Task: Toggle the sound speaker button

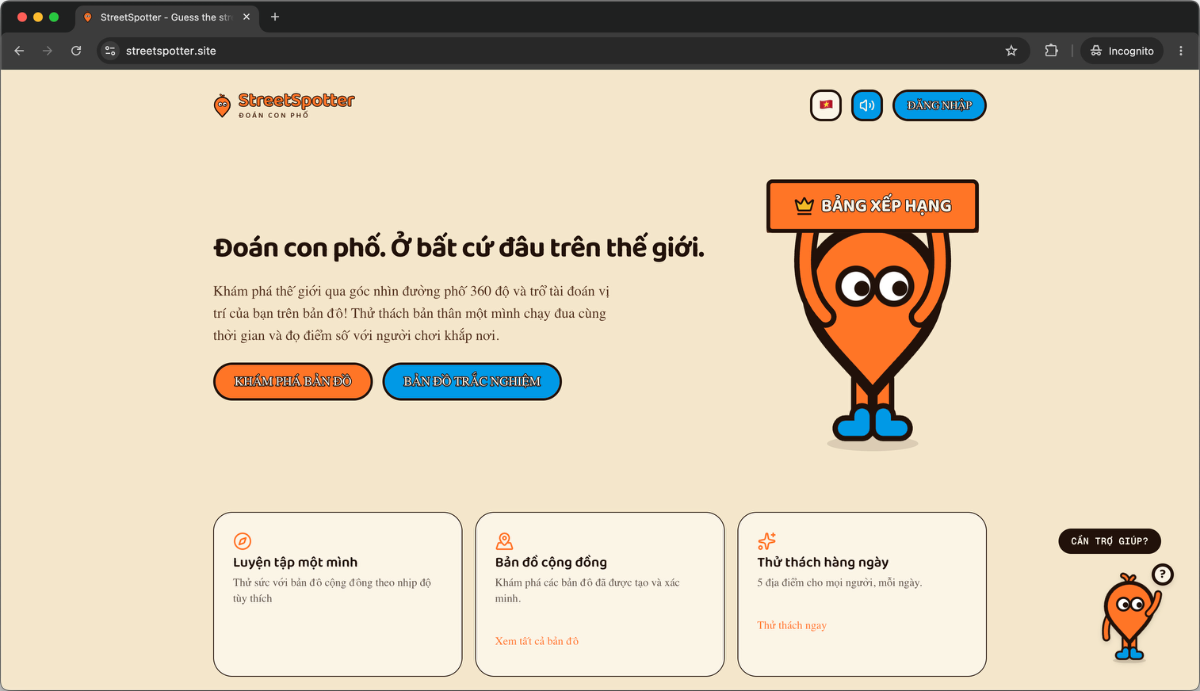Action: pyautogui.click(x=867, y=105)
